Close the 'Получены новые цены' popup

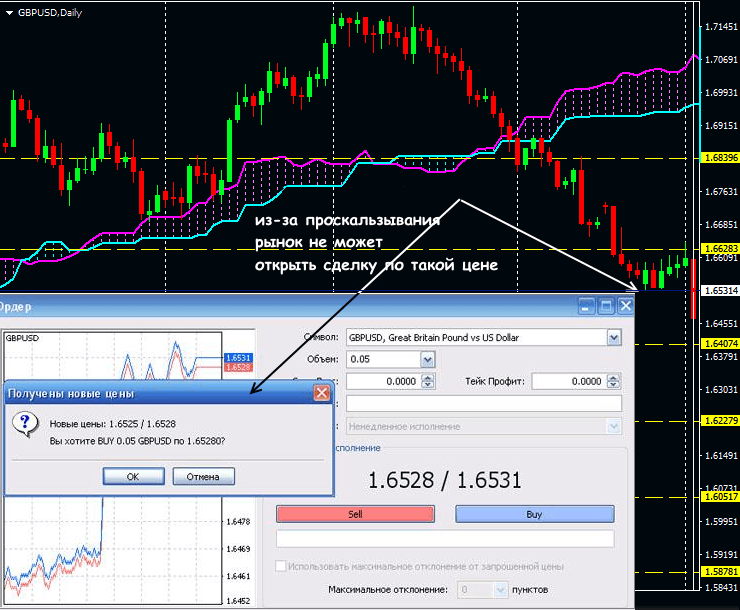tap(322, 393)
